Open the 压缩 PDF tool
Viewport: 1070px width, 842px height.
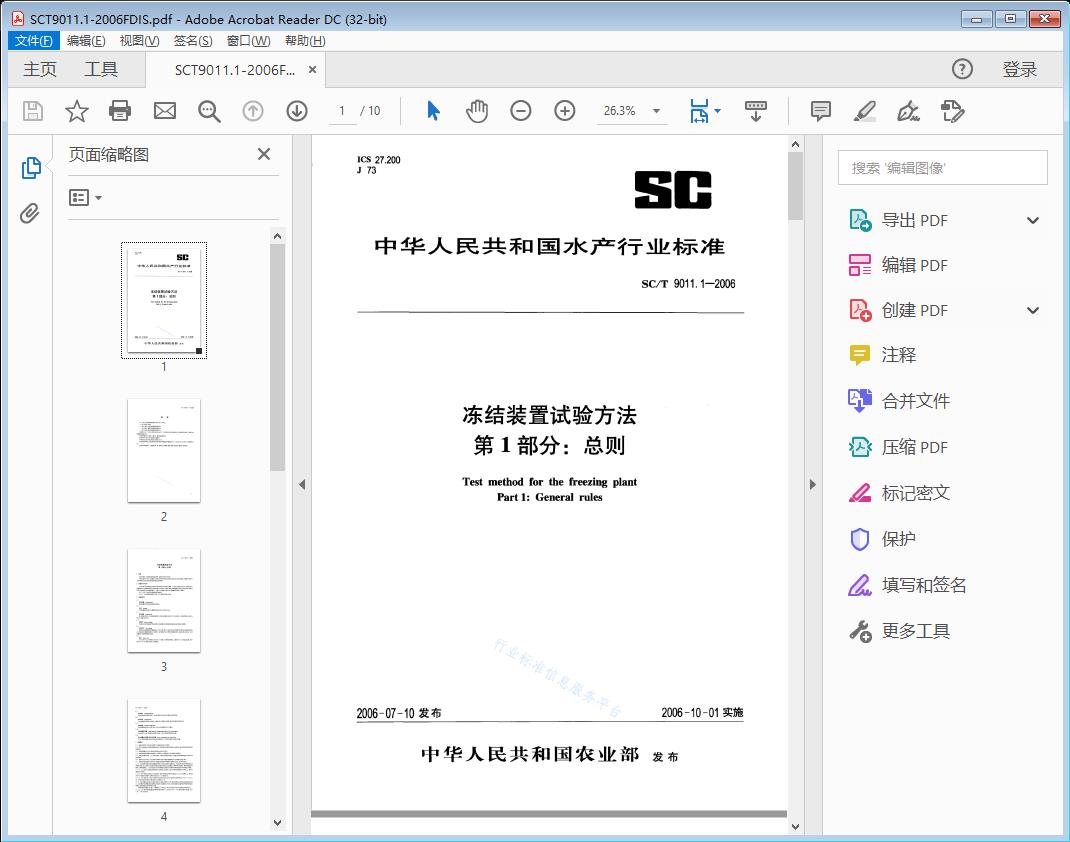click(914, 447)
